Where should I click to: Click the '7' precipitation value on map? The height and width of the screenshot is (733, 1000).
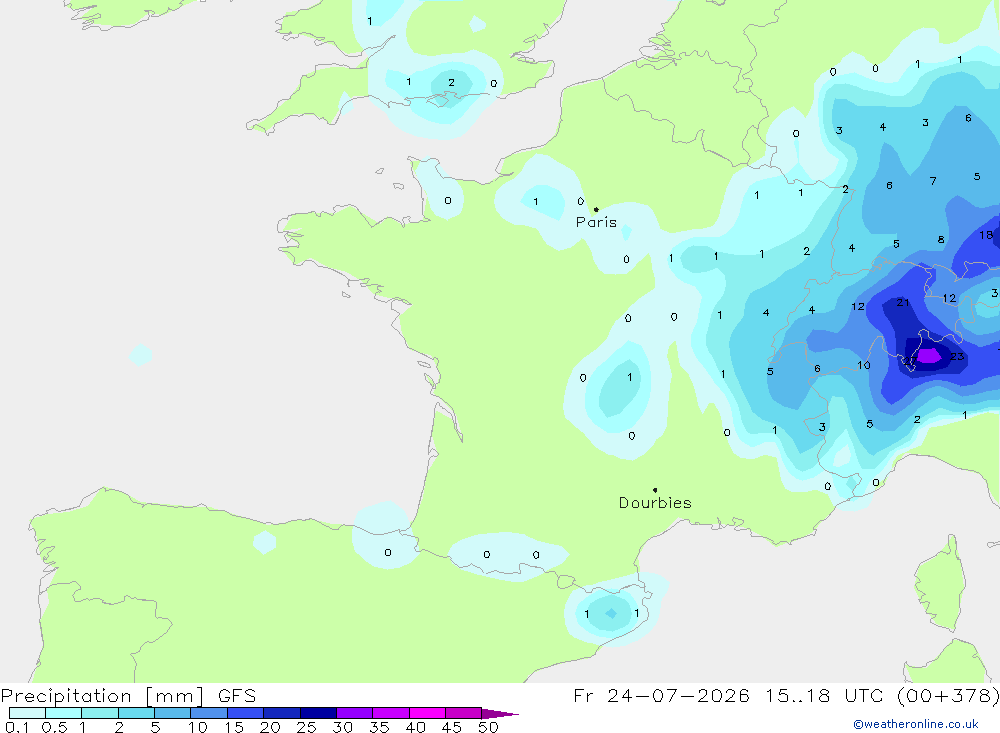933,181
